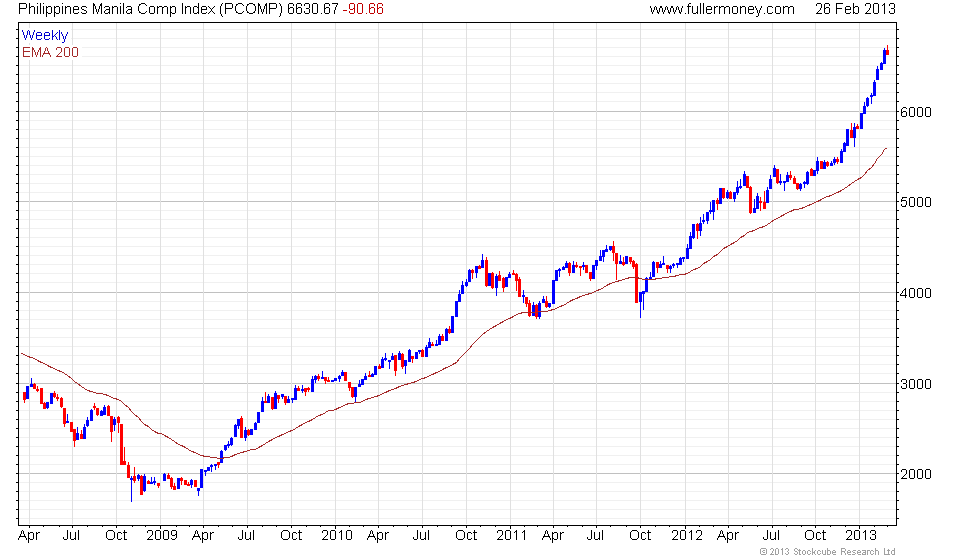
Task: Click the 2009 x-axis label
Action: (161, 536)
